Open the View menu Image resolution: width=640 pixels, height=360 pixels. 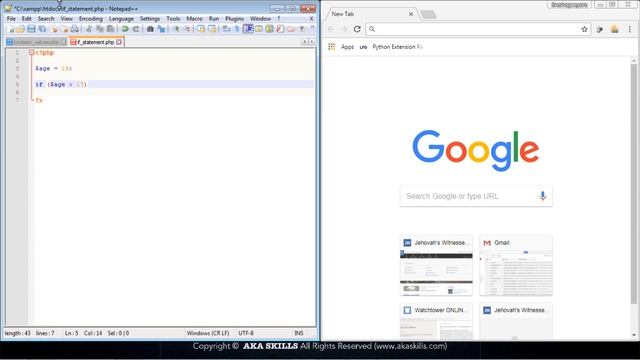[67, 19]
